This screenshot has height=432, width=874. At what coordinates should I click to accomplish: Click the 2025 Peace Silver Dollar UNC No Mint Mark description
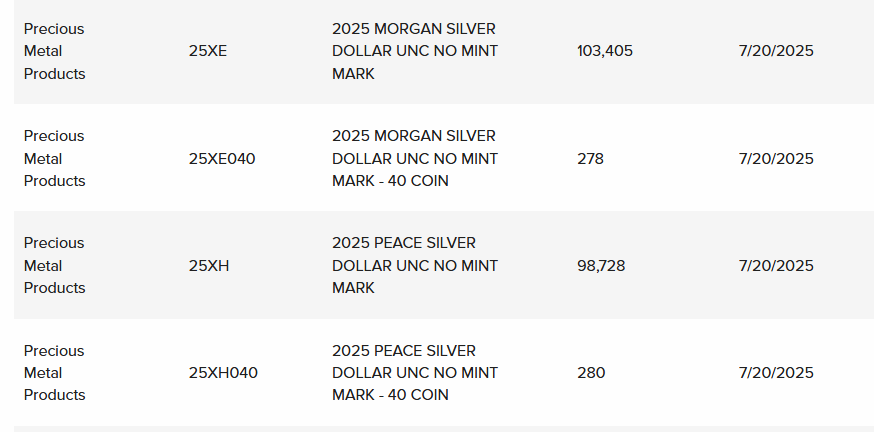click(x=415, y=266)
